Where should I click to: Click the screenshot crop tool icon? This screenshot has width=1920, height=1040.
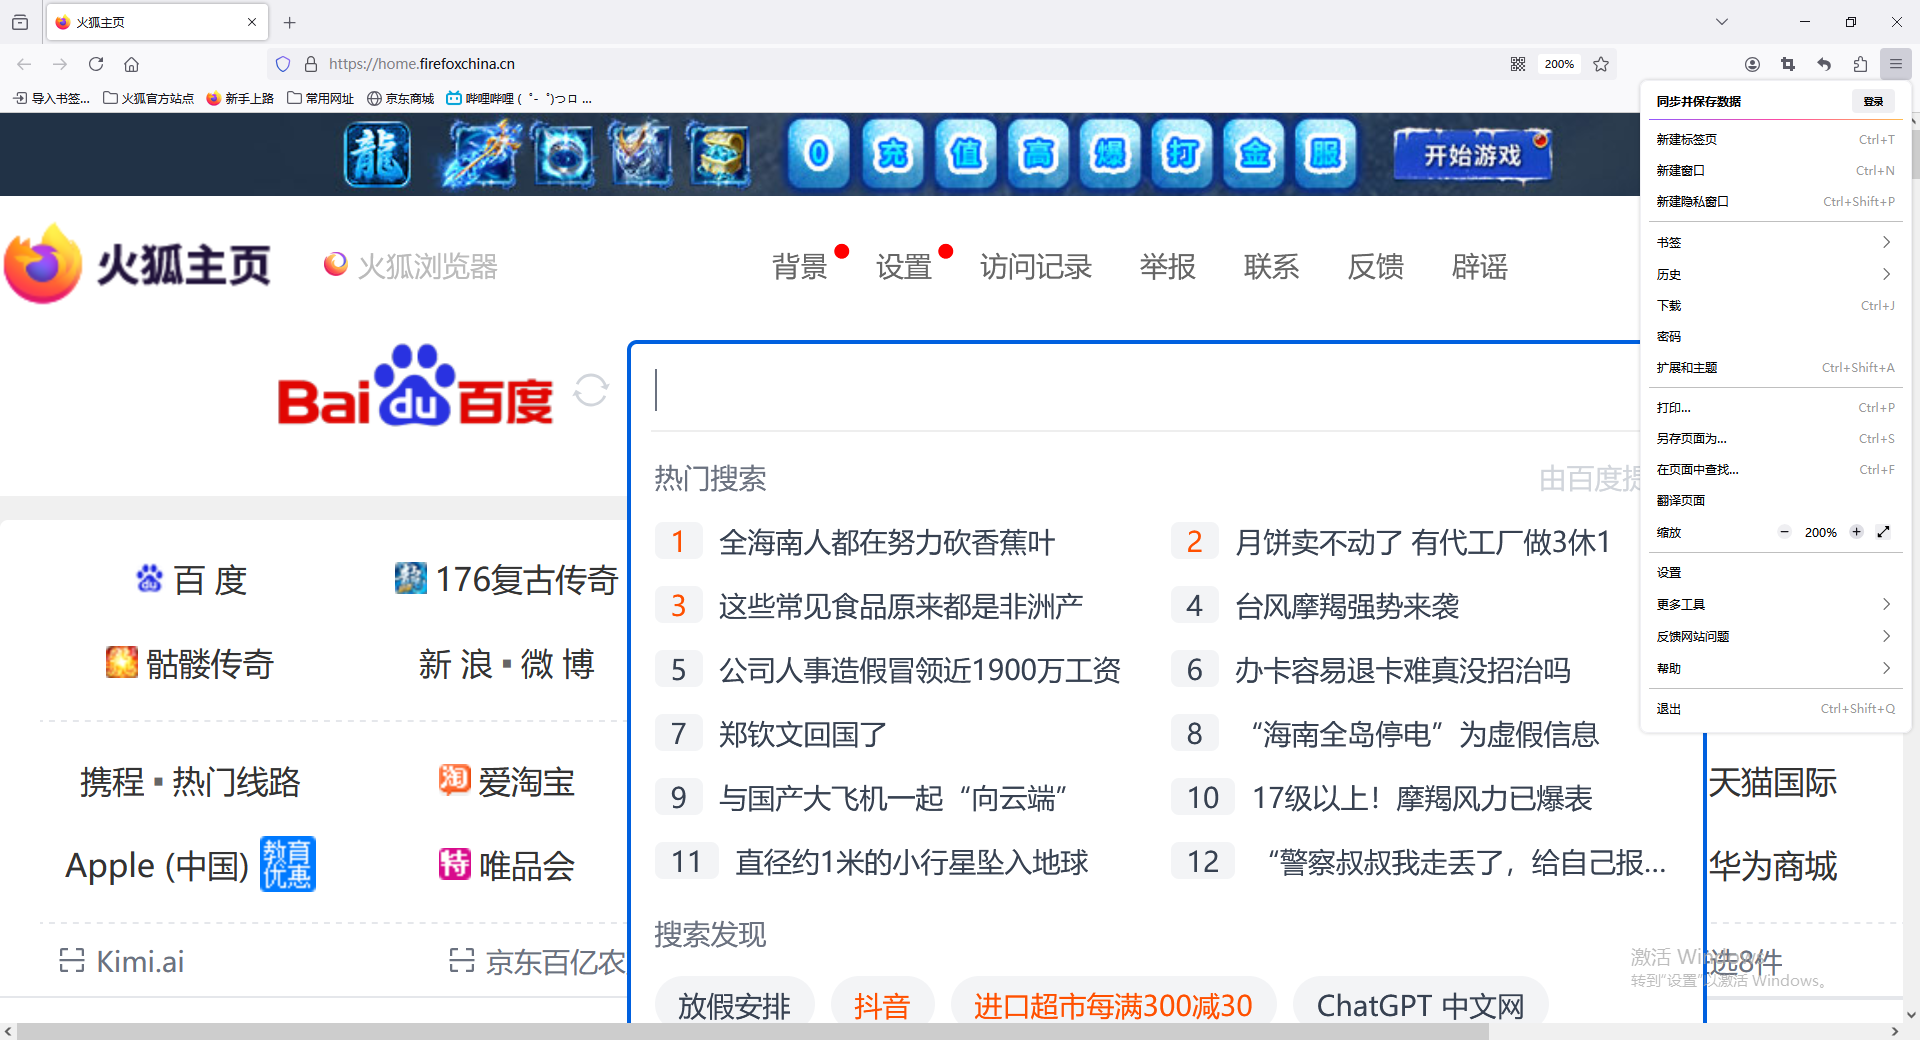point(1788,64)
